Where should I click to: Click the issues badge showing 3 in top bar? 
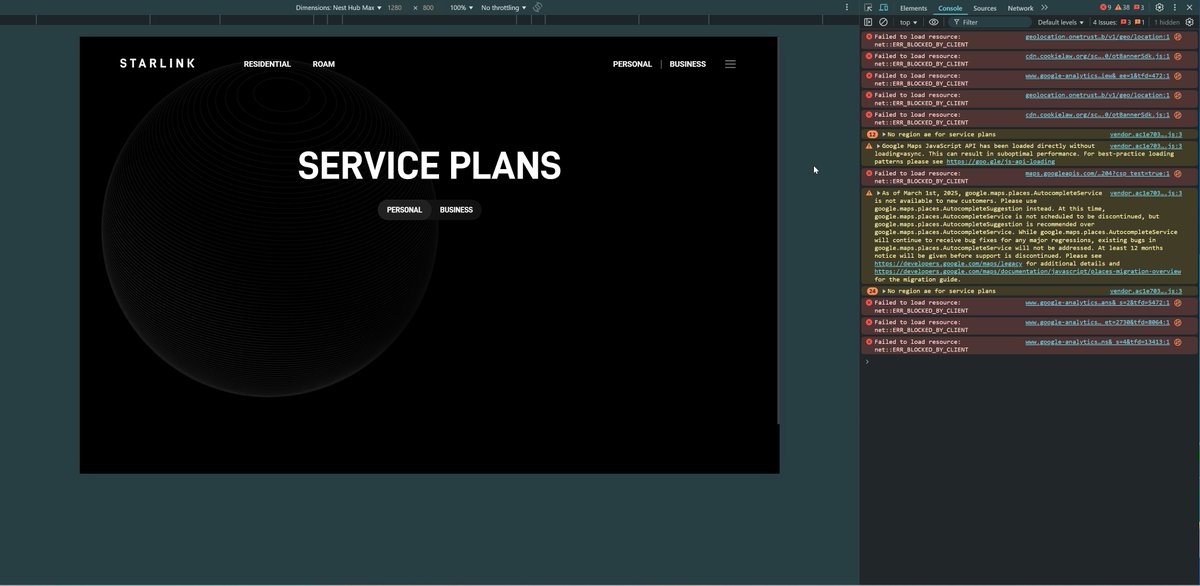[x=1139, y=8]
